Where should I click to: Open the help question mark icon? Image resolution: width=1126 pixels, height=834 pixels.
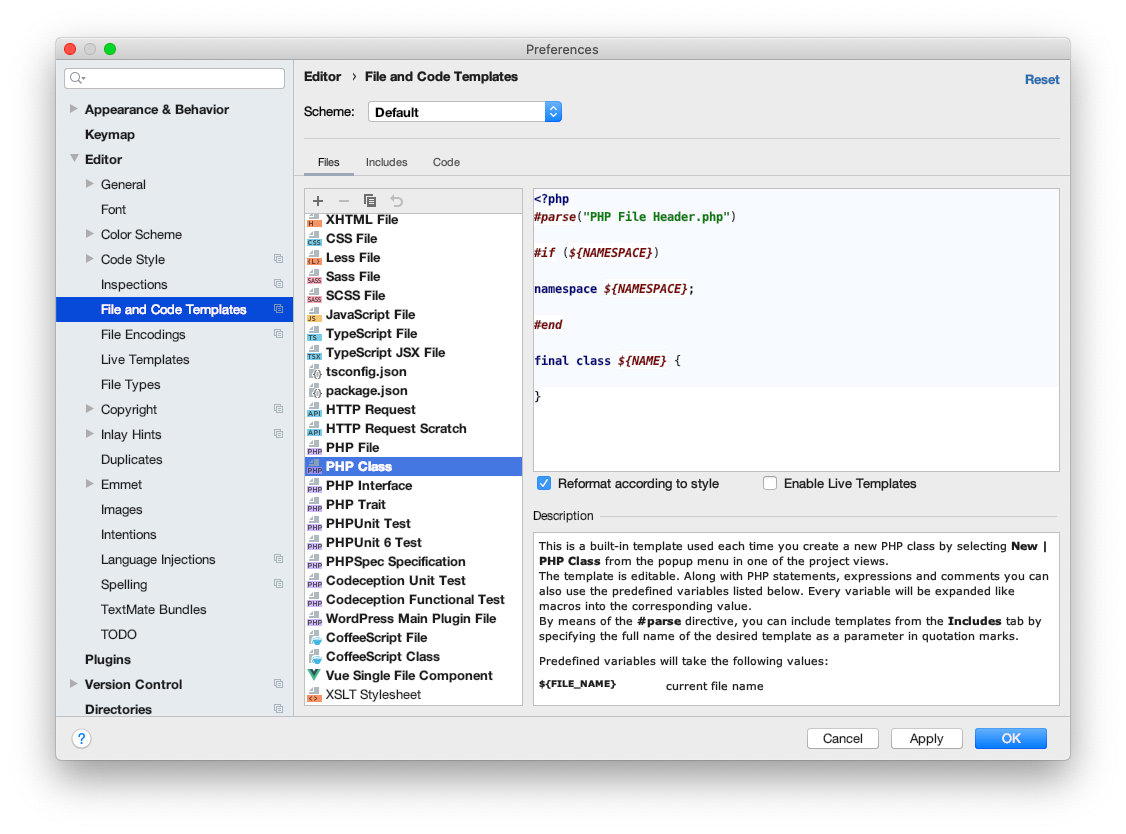click(82, 739)
